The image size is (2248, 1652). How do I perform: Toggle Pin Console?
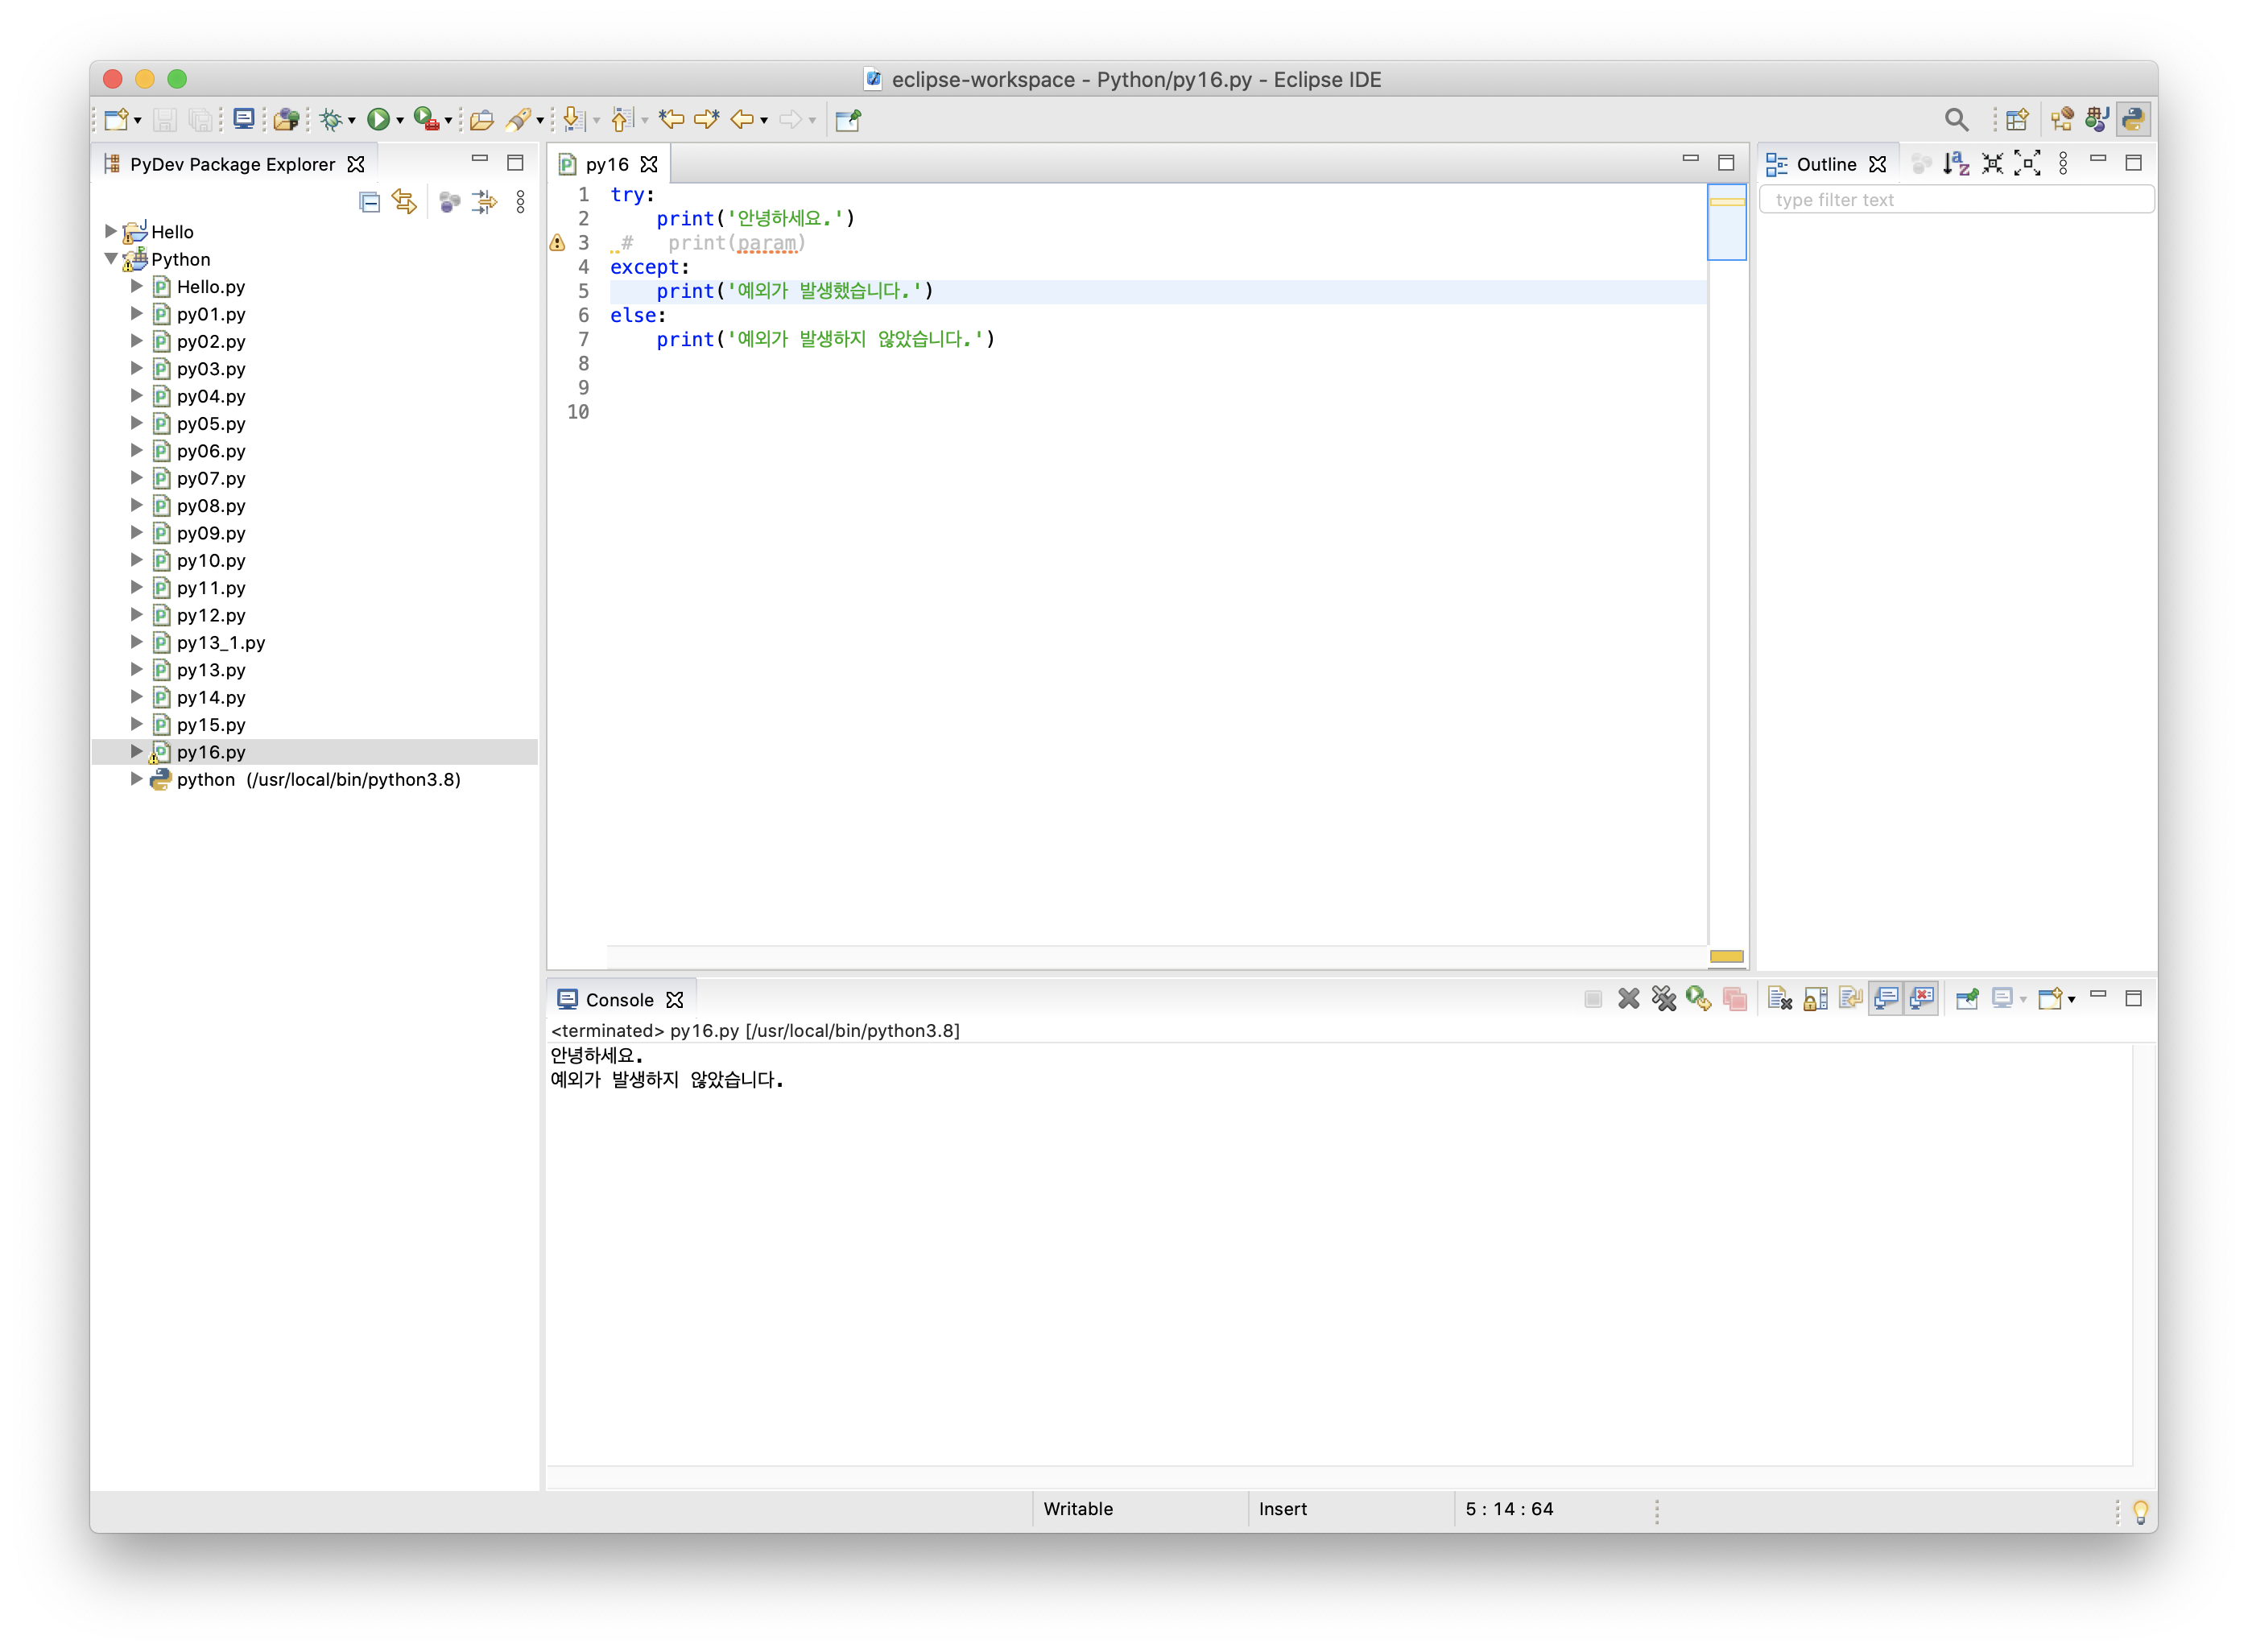1967,998
